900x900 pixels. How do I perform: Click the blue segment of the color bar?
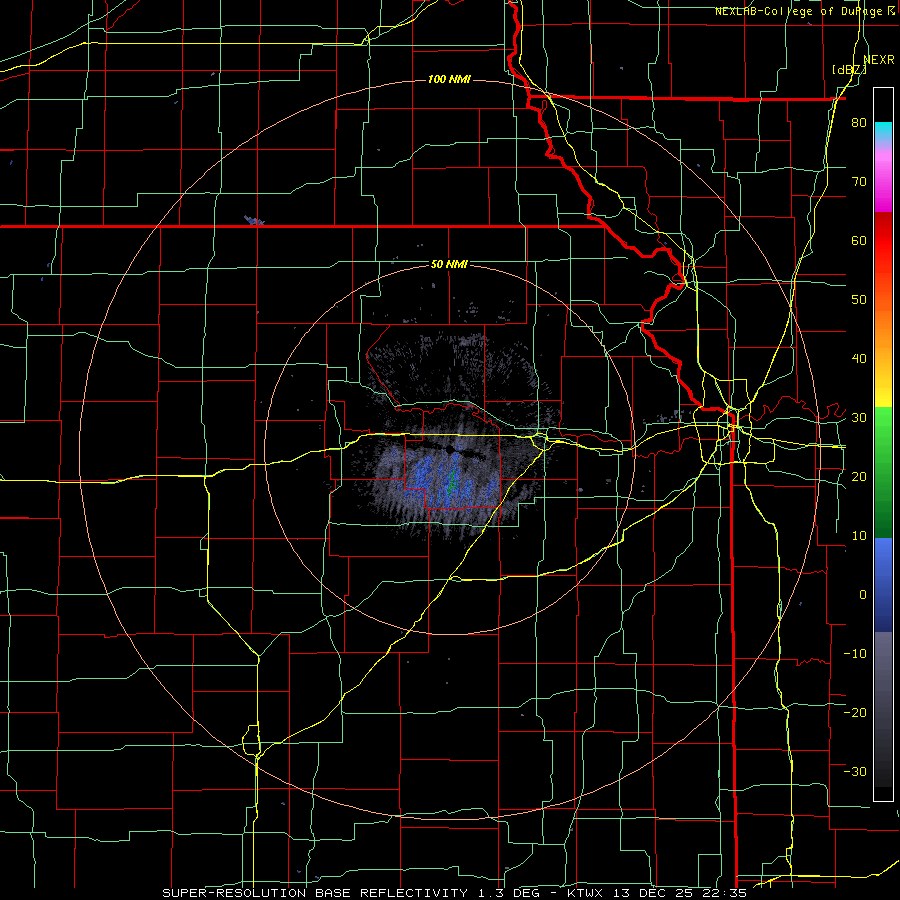(883, 585)
